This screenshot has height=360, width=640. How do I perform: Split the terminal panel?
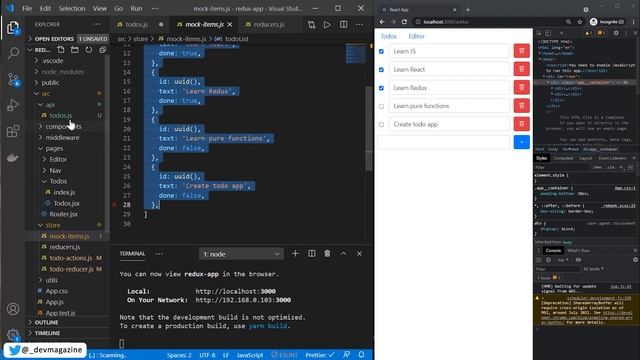pyautogui.click(x=311, y=253)
